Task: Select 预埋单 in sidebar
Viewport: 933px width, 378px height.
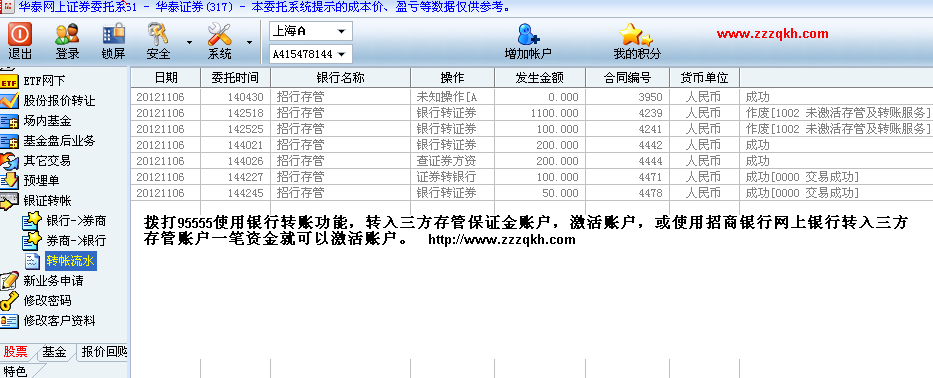Action: tap(41, 181)
